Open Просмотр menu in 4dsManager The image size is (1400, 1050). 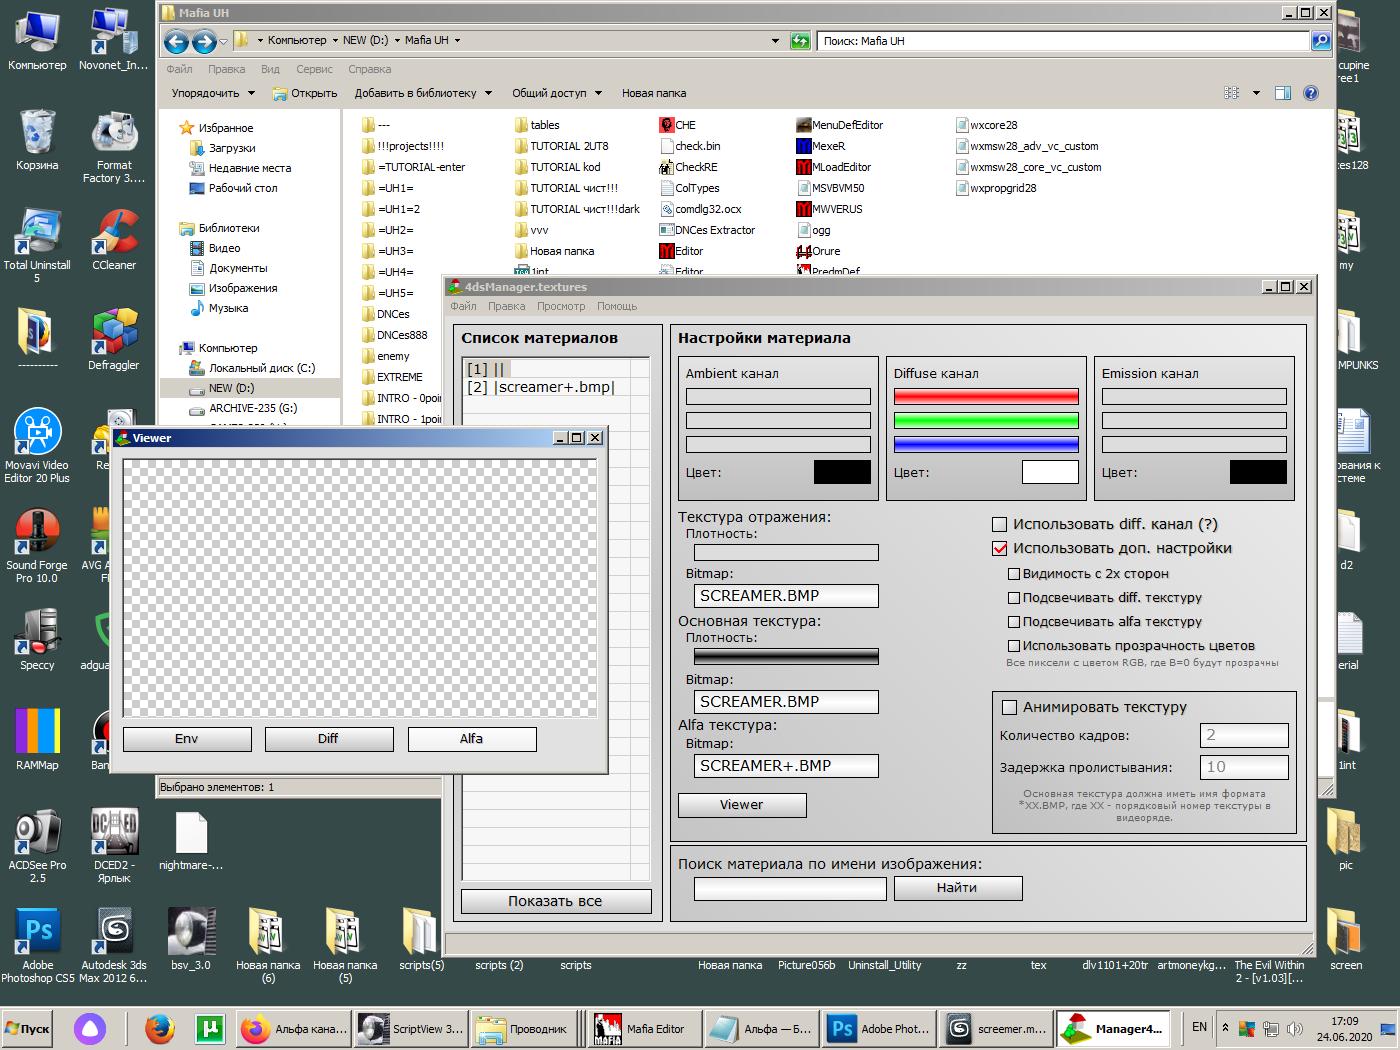coord(561,306)
